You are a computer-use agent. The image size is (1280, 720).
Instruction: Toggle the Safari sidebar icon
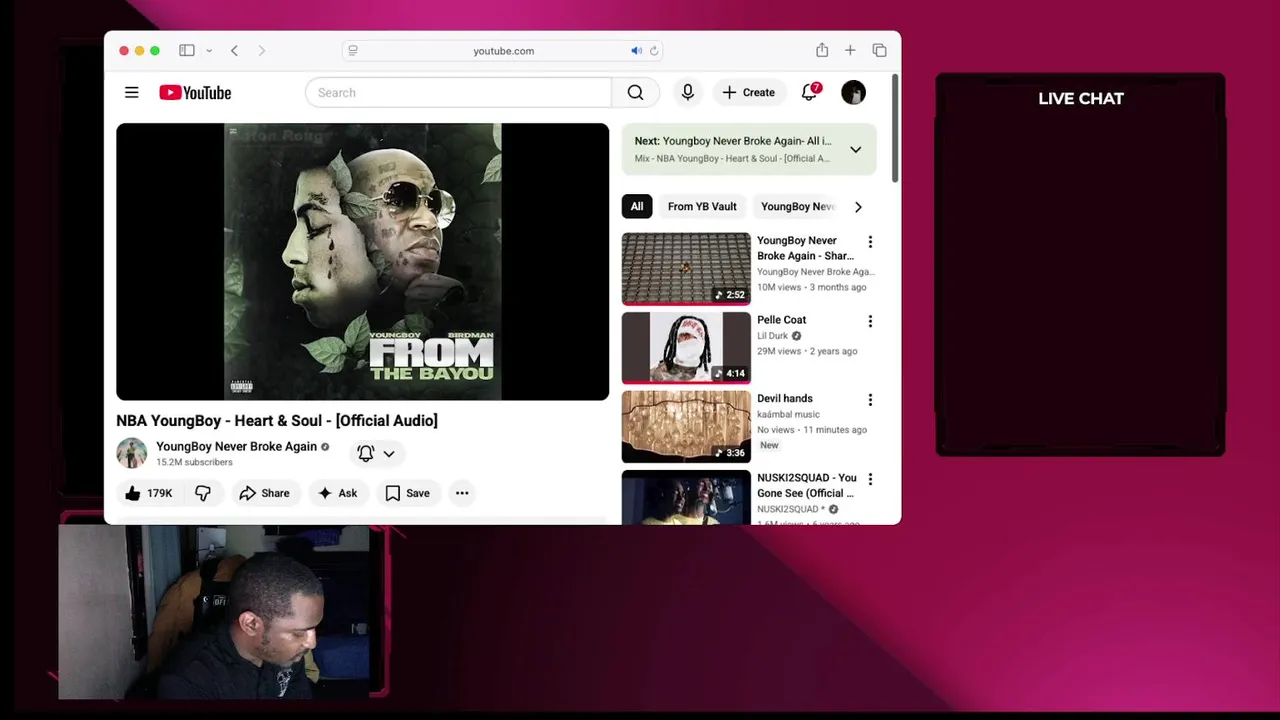[x=187, y=50]
